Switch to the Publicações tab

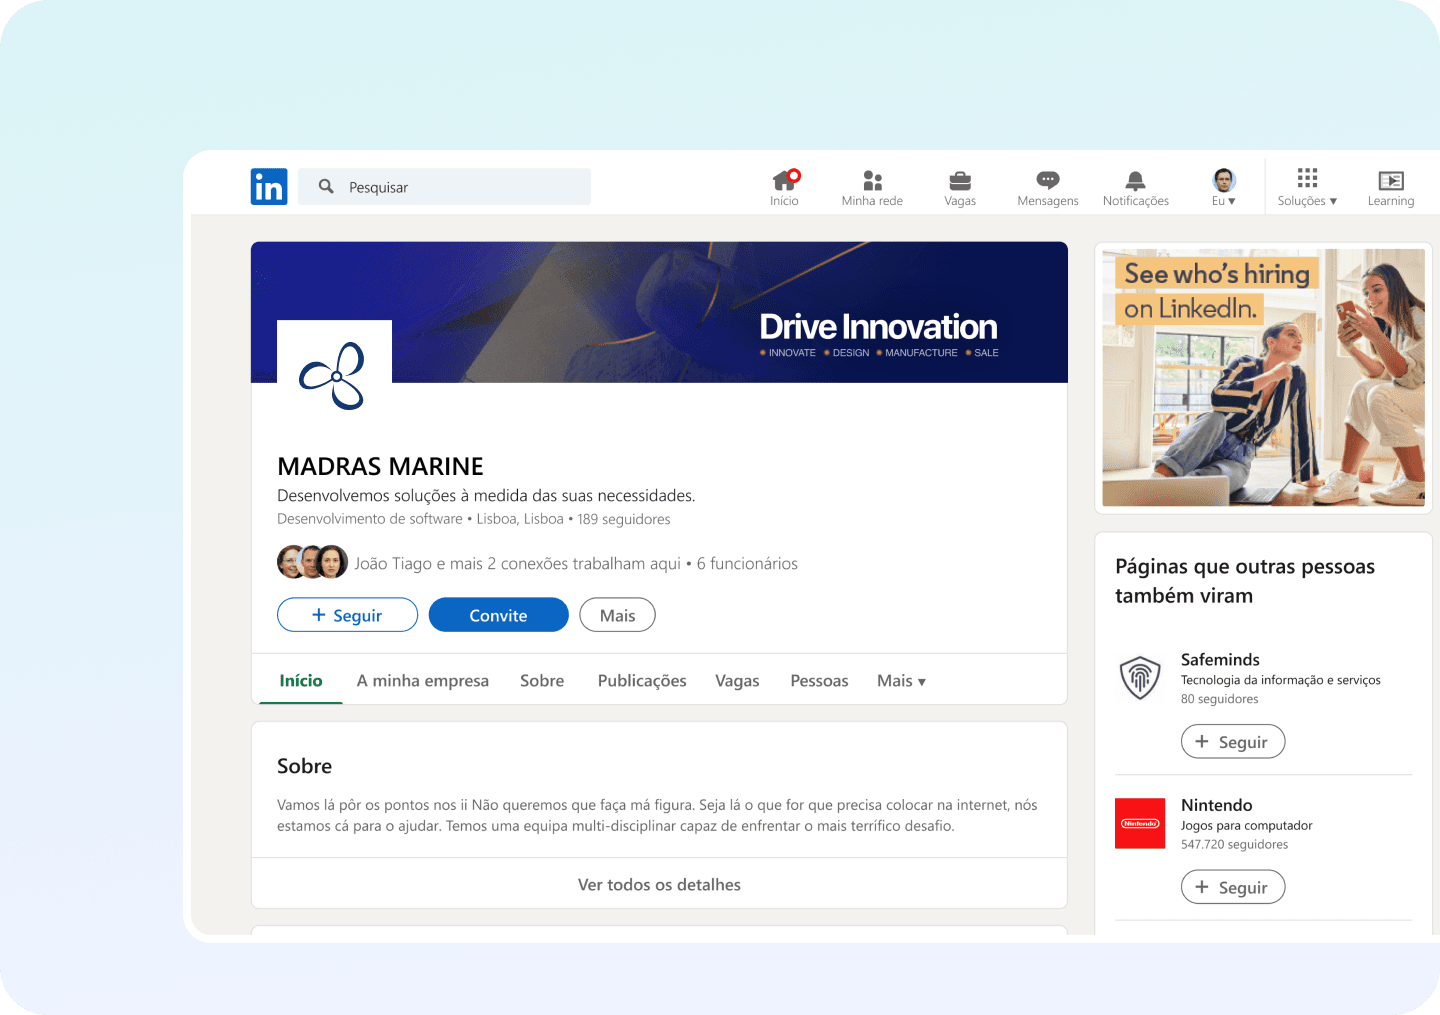click(x=642, y=681)
